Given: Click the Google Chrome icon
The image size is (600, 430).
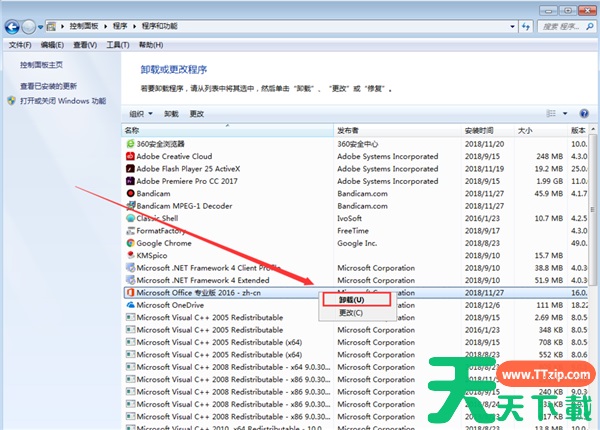Looking at the screenshot, I should pos(130,243).
